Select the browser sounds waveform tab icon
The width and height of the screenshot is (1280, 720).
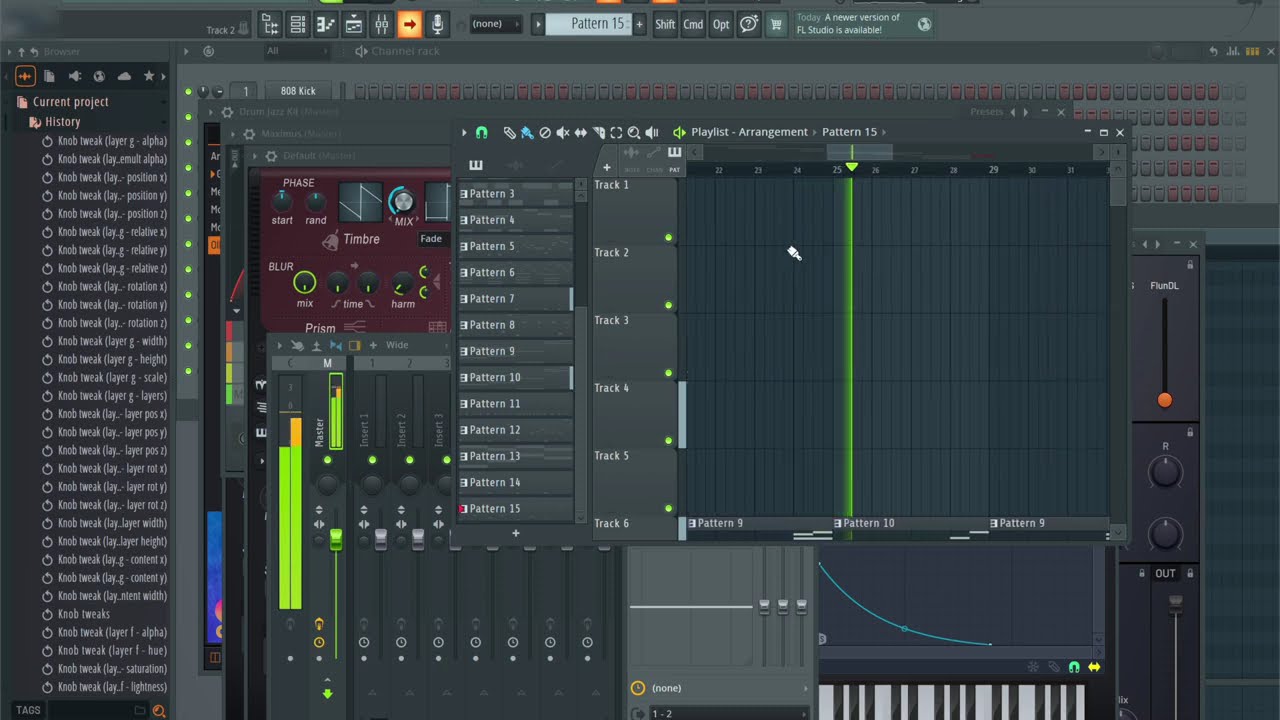point(25,76)
